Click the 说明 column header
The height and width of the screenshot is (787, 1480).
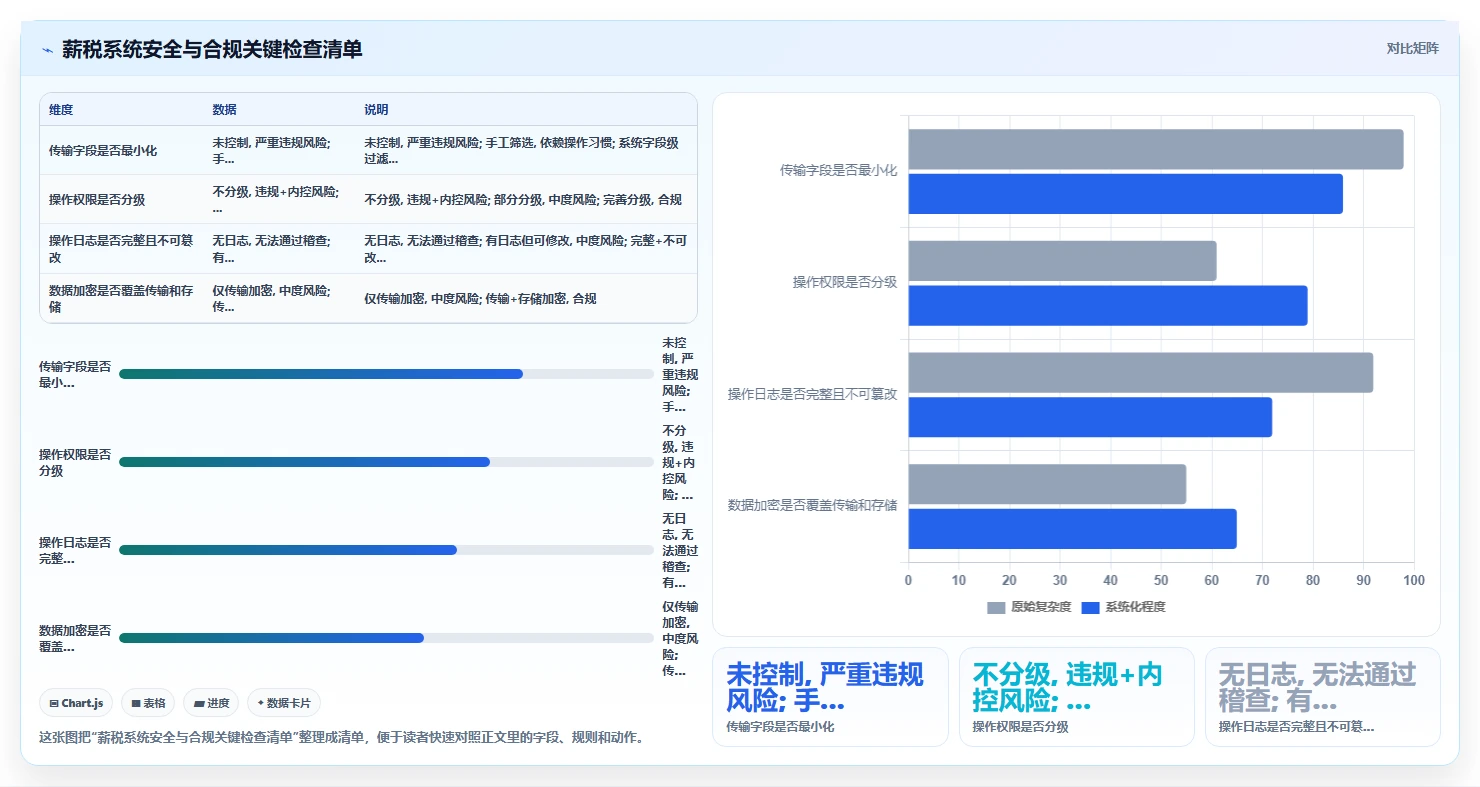[x=376, y=110]
